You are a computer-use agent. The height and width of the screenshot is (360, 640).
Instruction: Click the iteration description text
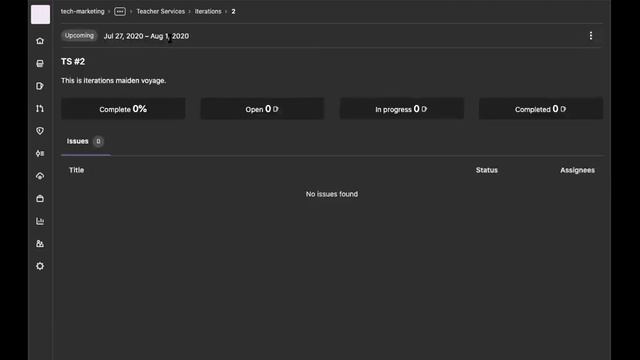[113, 81]
